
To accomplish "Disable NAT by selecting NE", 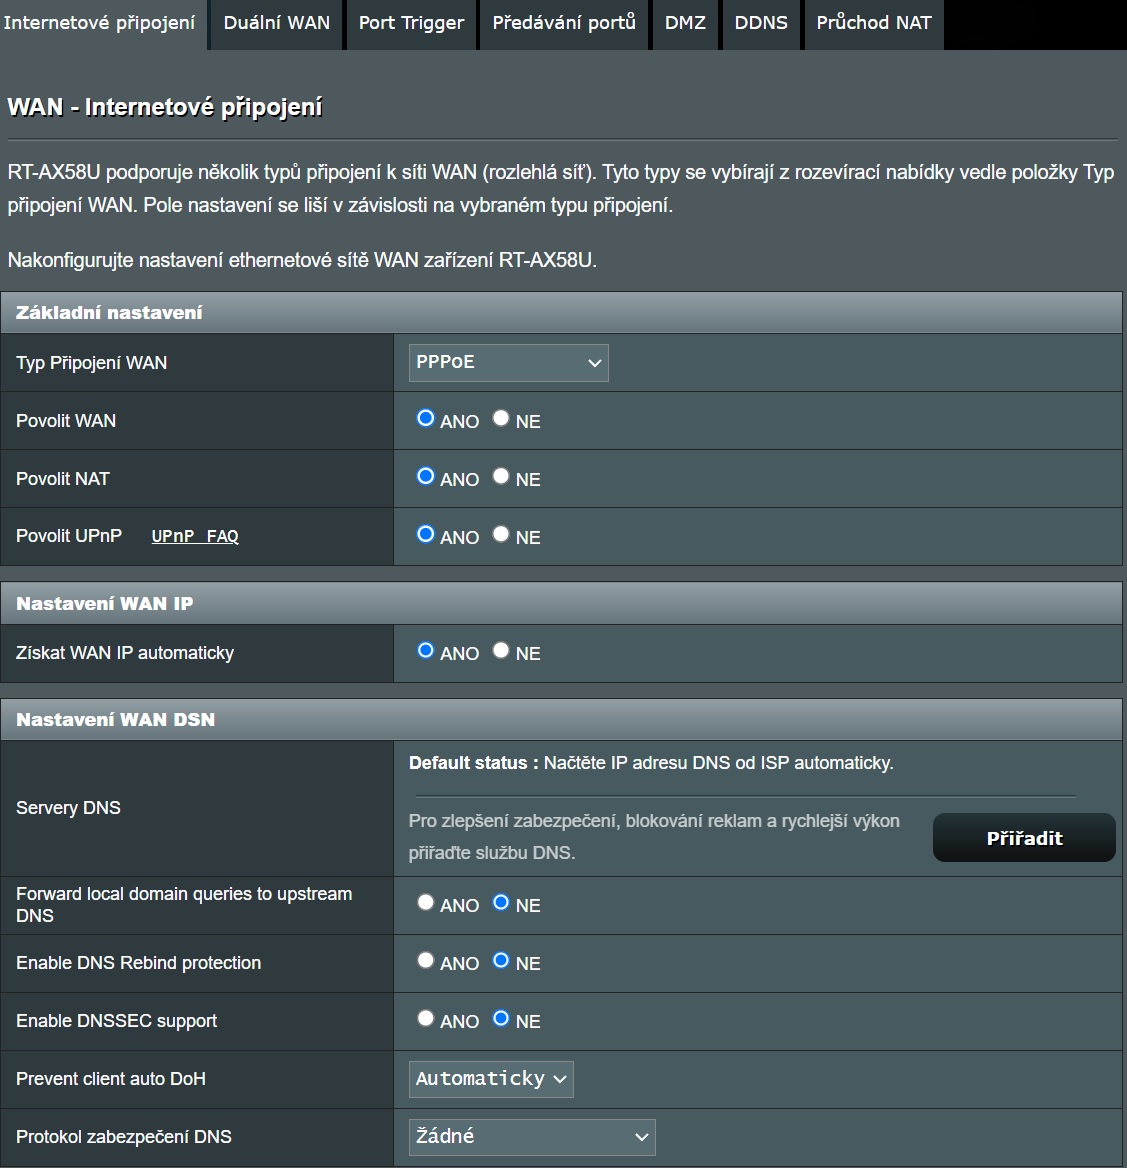I will 501,477.
